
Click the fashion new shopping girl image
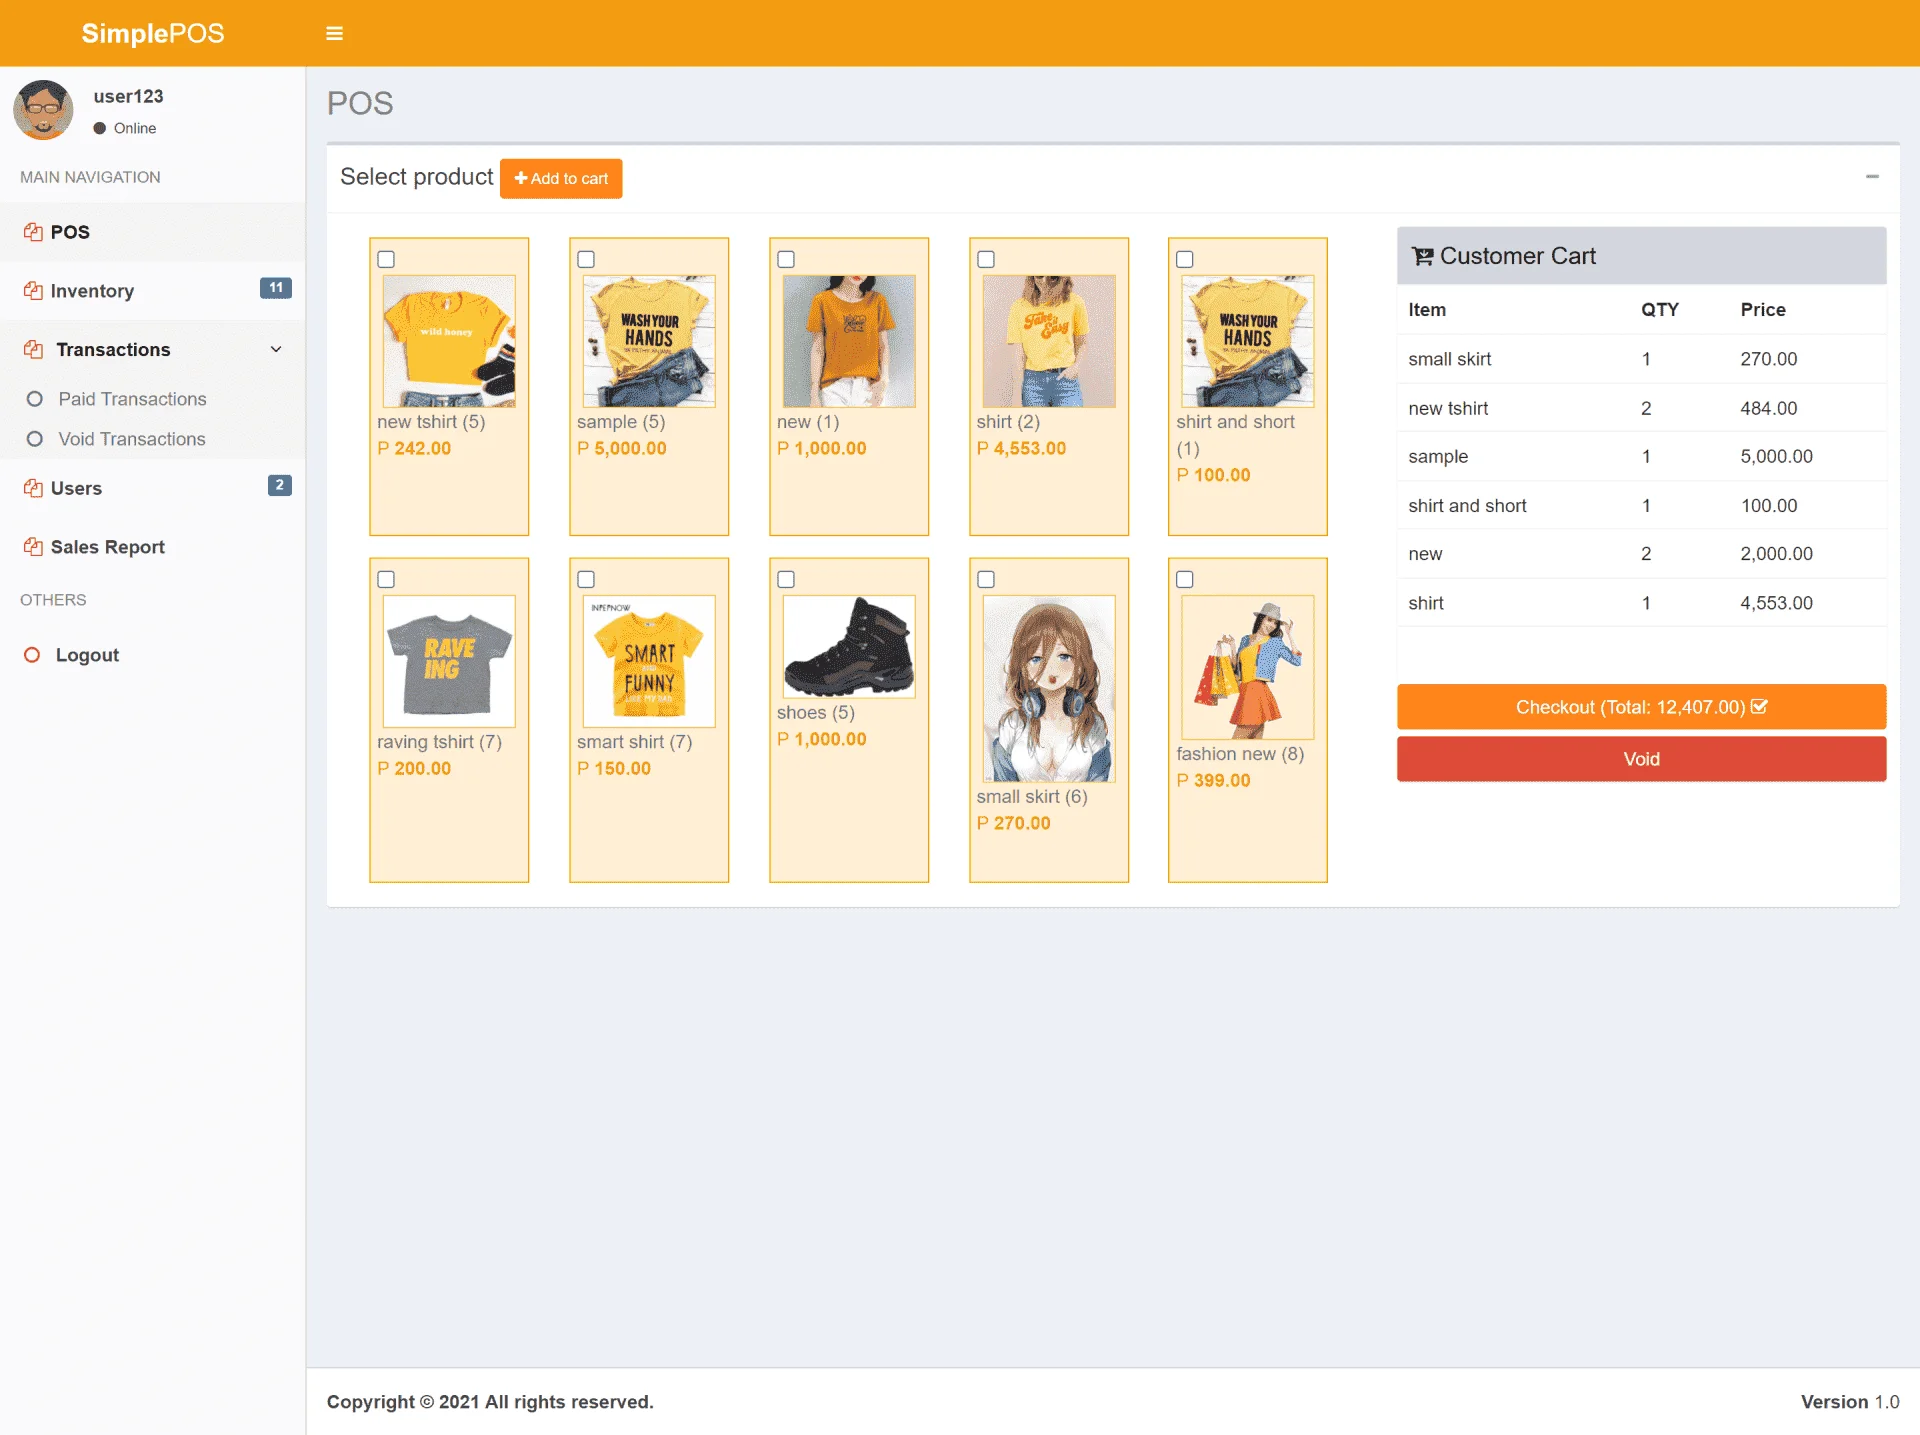coord(1248,667)
